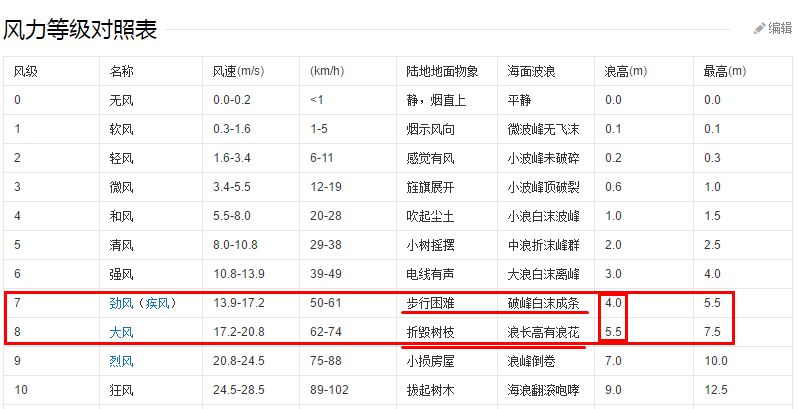Select the 烟示风向 land description
797x409 pixels.
point(431,130)
